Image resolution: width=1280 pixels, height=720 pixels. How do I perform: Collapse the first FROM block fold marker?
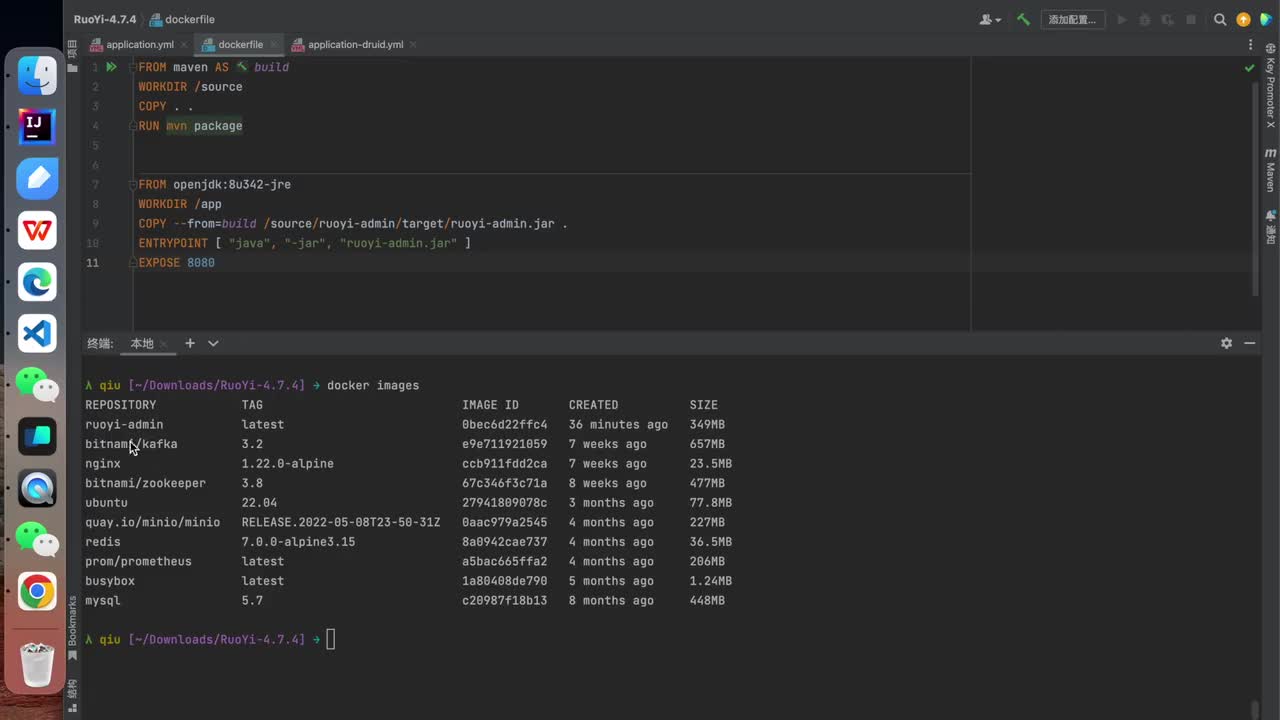131,67
